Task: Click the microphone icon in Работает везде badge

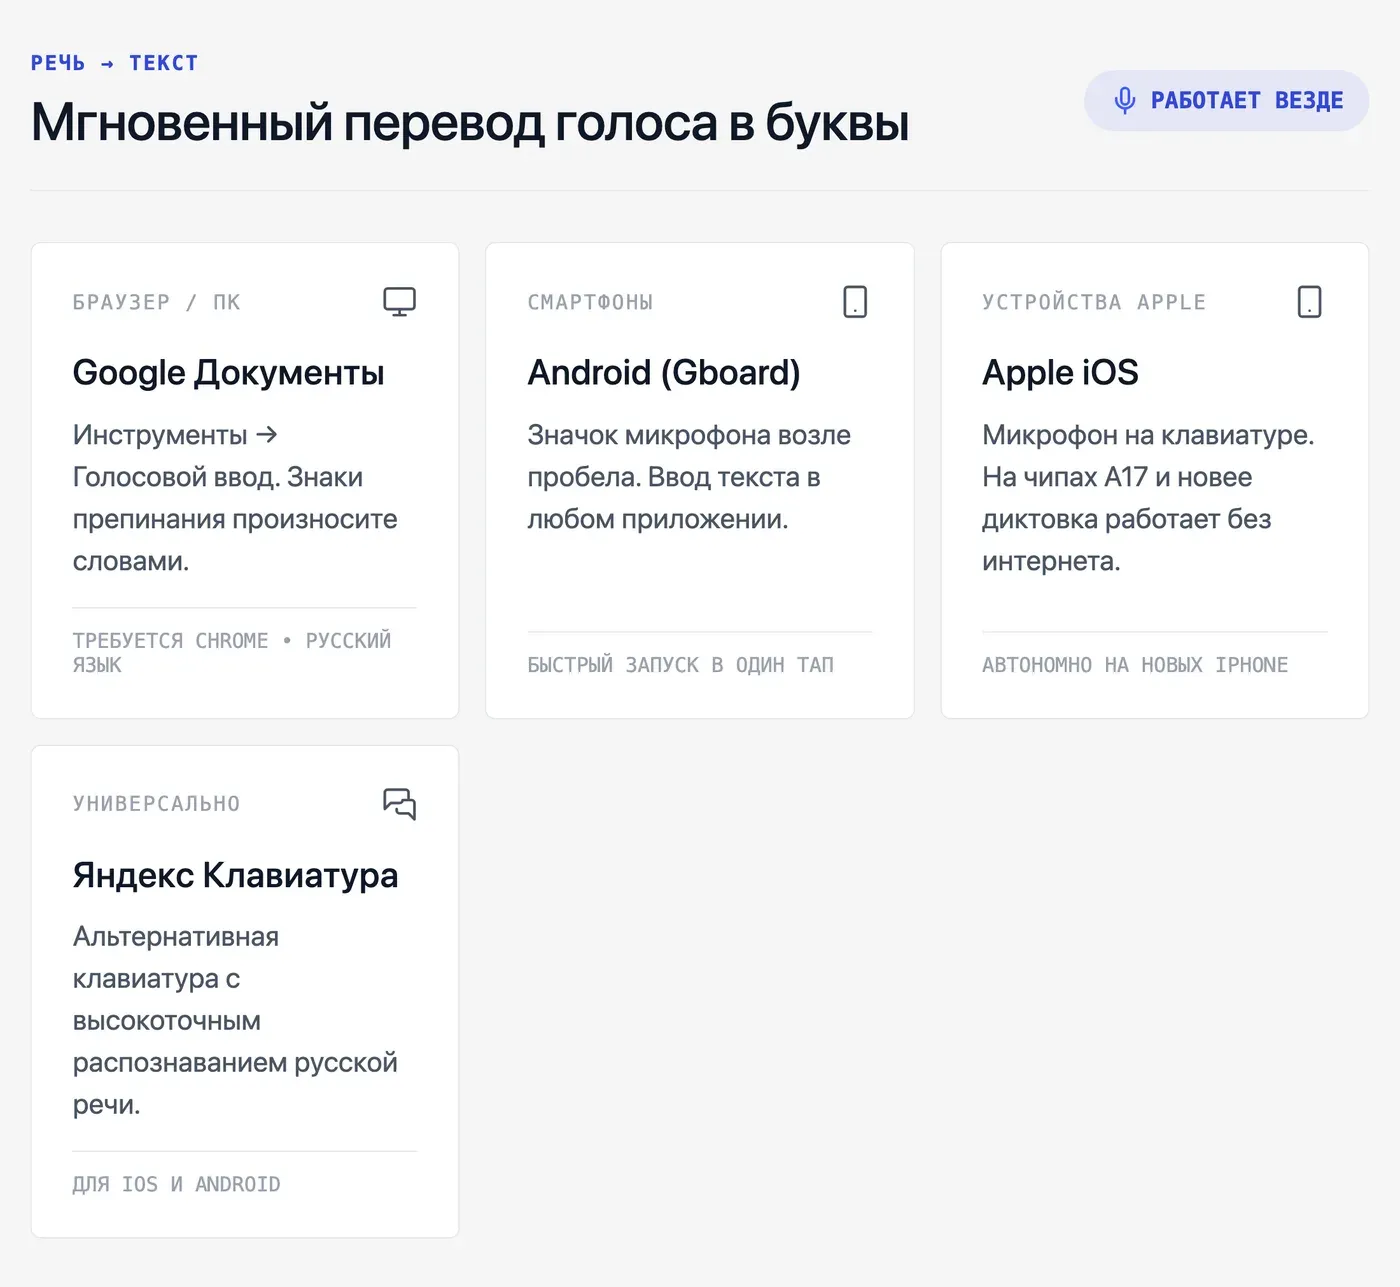Action: click(1125, 101)
